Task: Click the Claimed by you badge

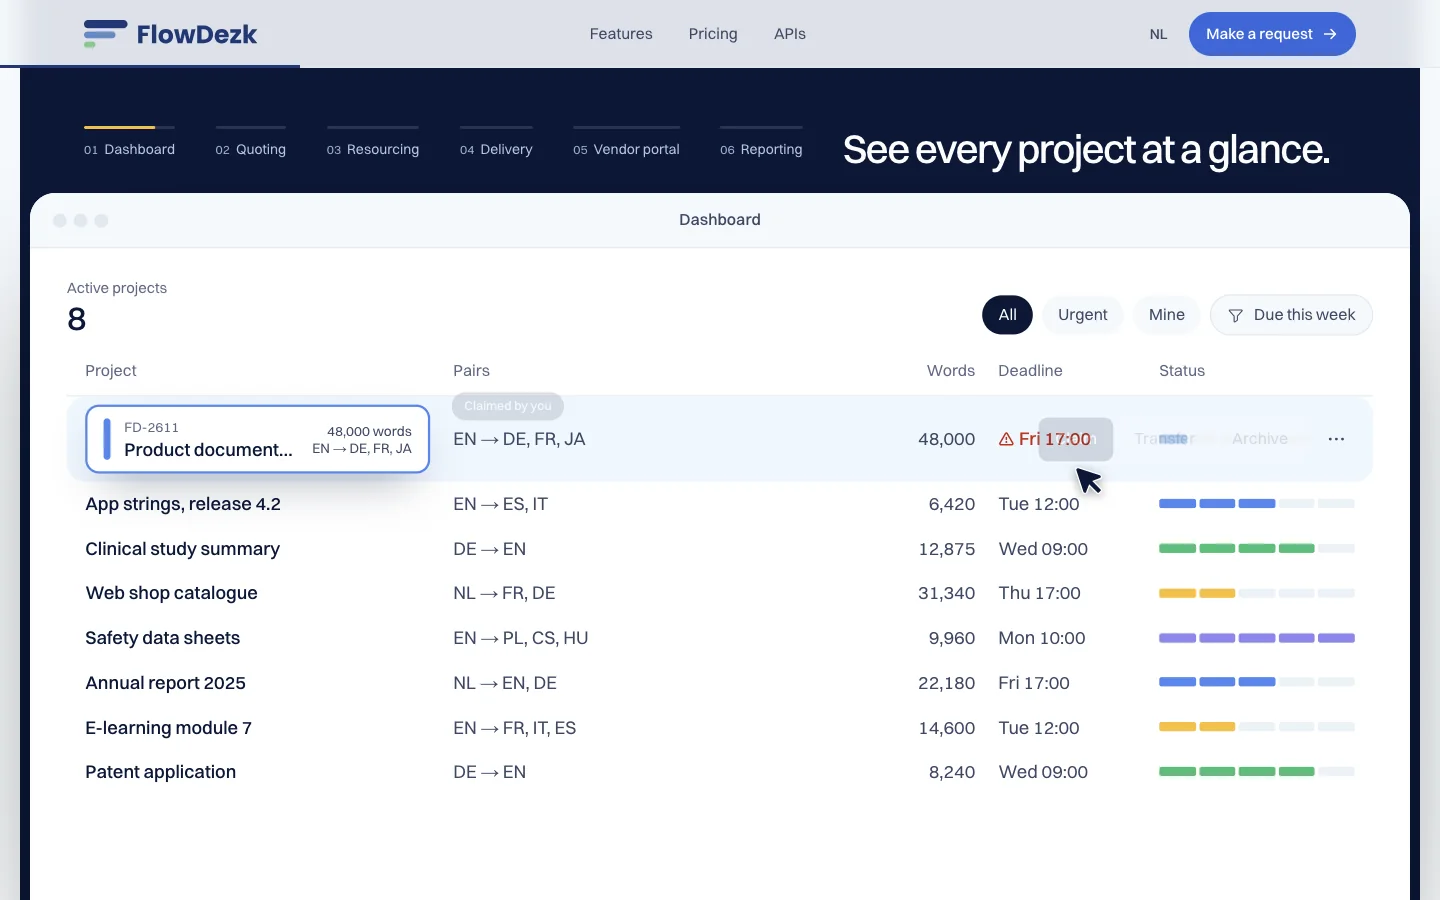Action: (x=508, y=406)
